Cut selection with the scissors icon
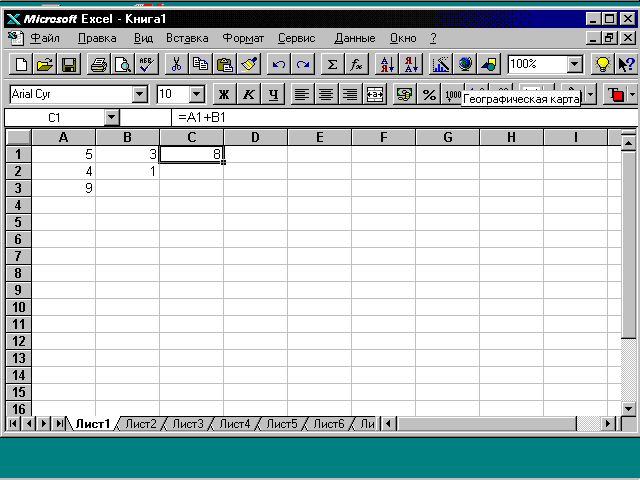Image resolution: width=640 pixels, height=480 pixels. (x=176, y=64)
